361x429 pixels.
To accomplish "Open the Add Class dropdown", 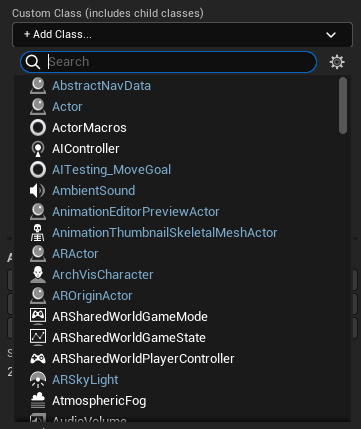I will 182,34.
